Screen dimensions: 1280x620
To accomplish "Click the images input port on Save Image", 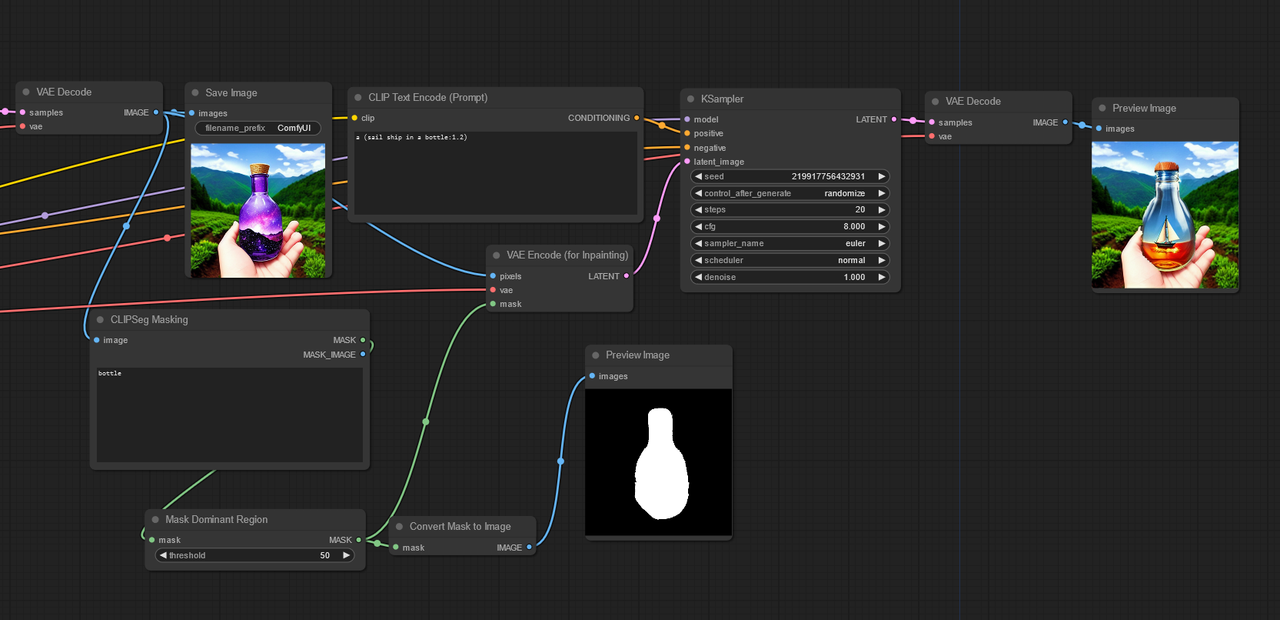I will click(x=192, y=113).
